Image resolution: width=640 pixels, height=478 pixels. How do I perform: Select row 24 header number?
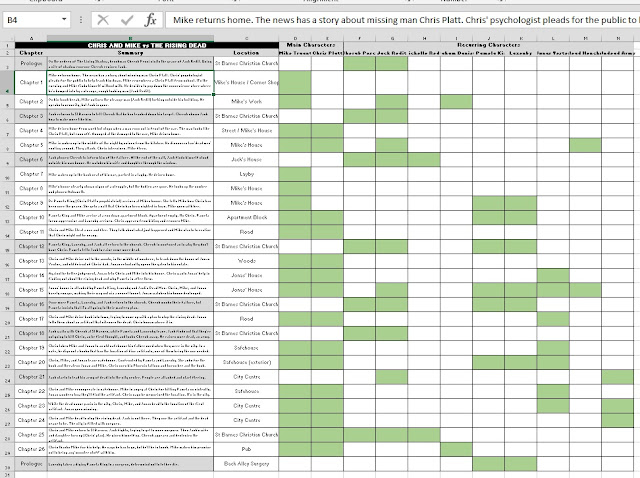pyautogui.click(x=7, y=377)
